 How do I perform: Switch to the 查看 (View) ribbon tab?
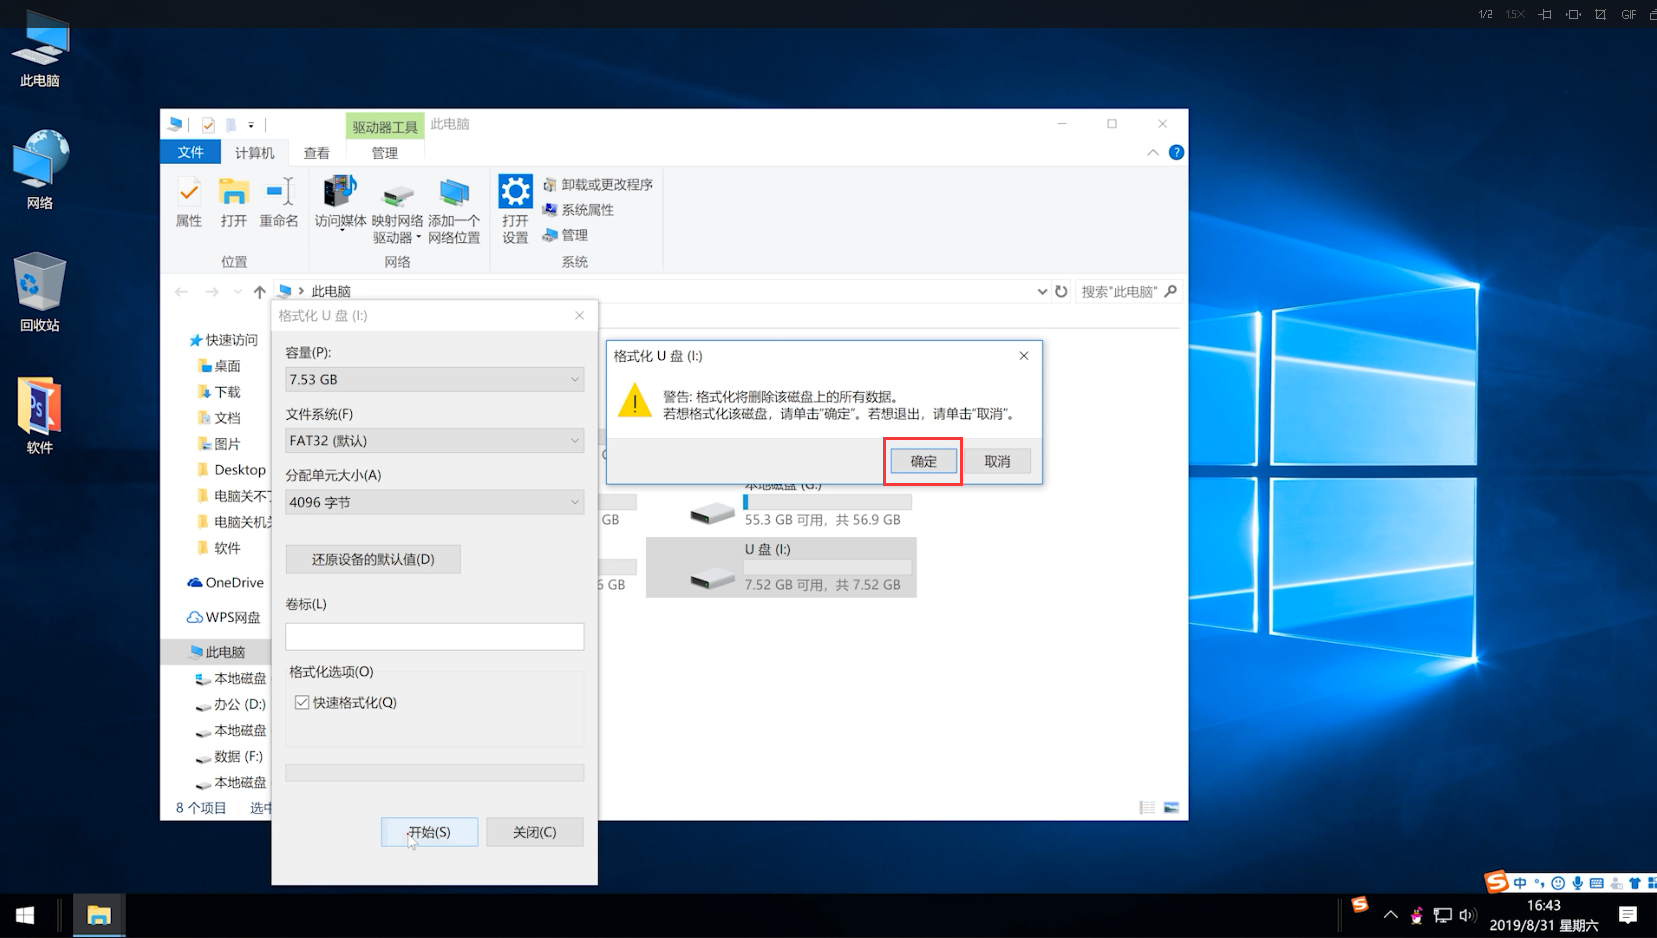coord(316,152)
